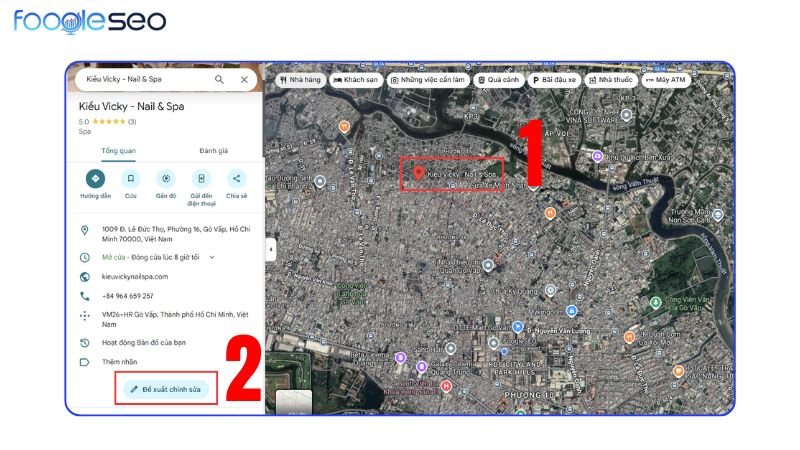Click the Hướng dẫn directions icon
This screenshot has height=450, width=800.
[x=96, y=179]
